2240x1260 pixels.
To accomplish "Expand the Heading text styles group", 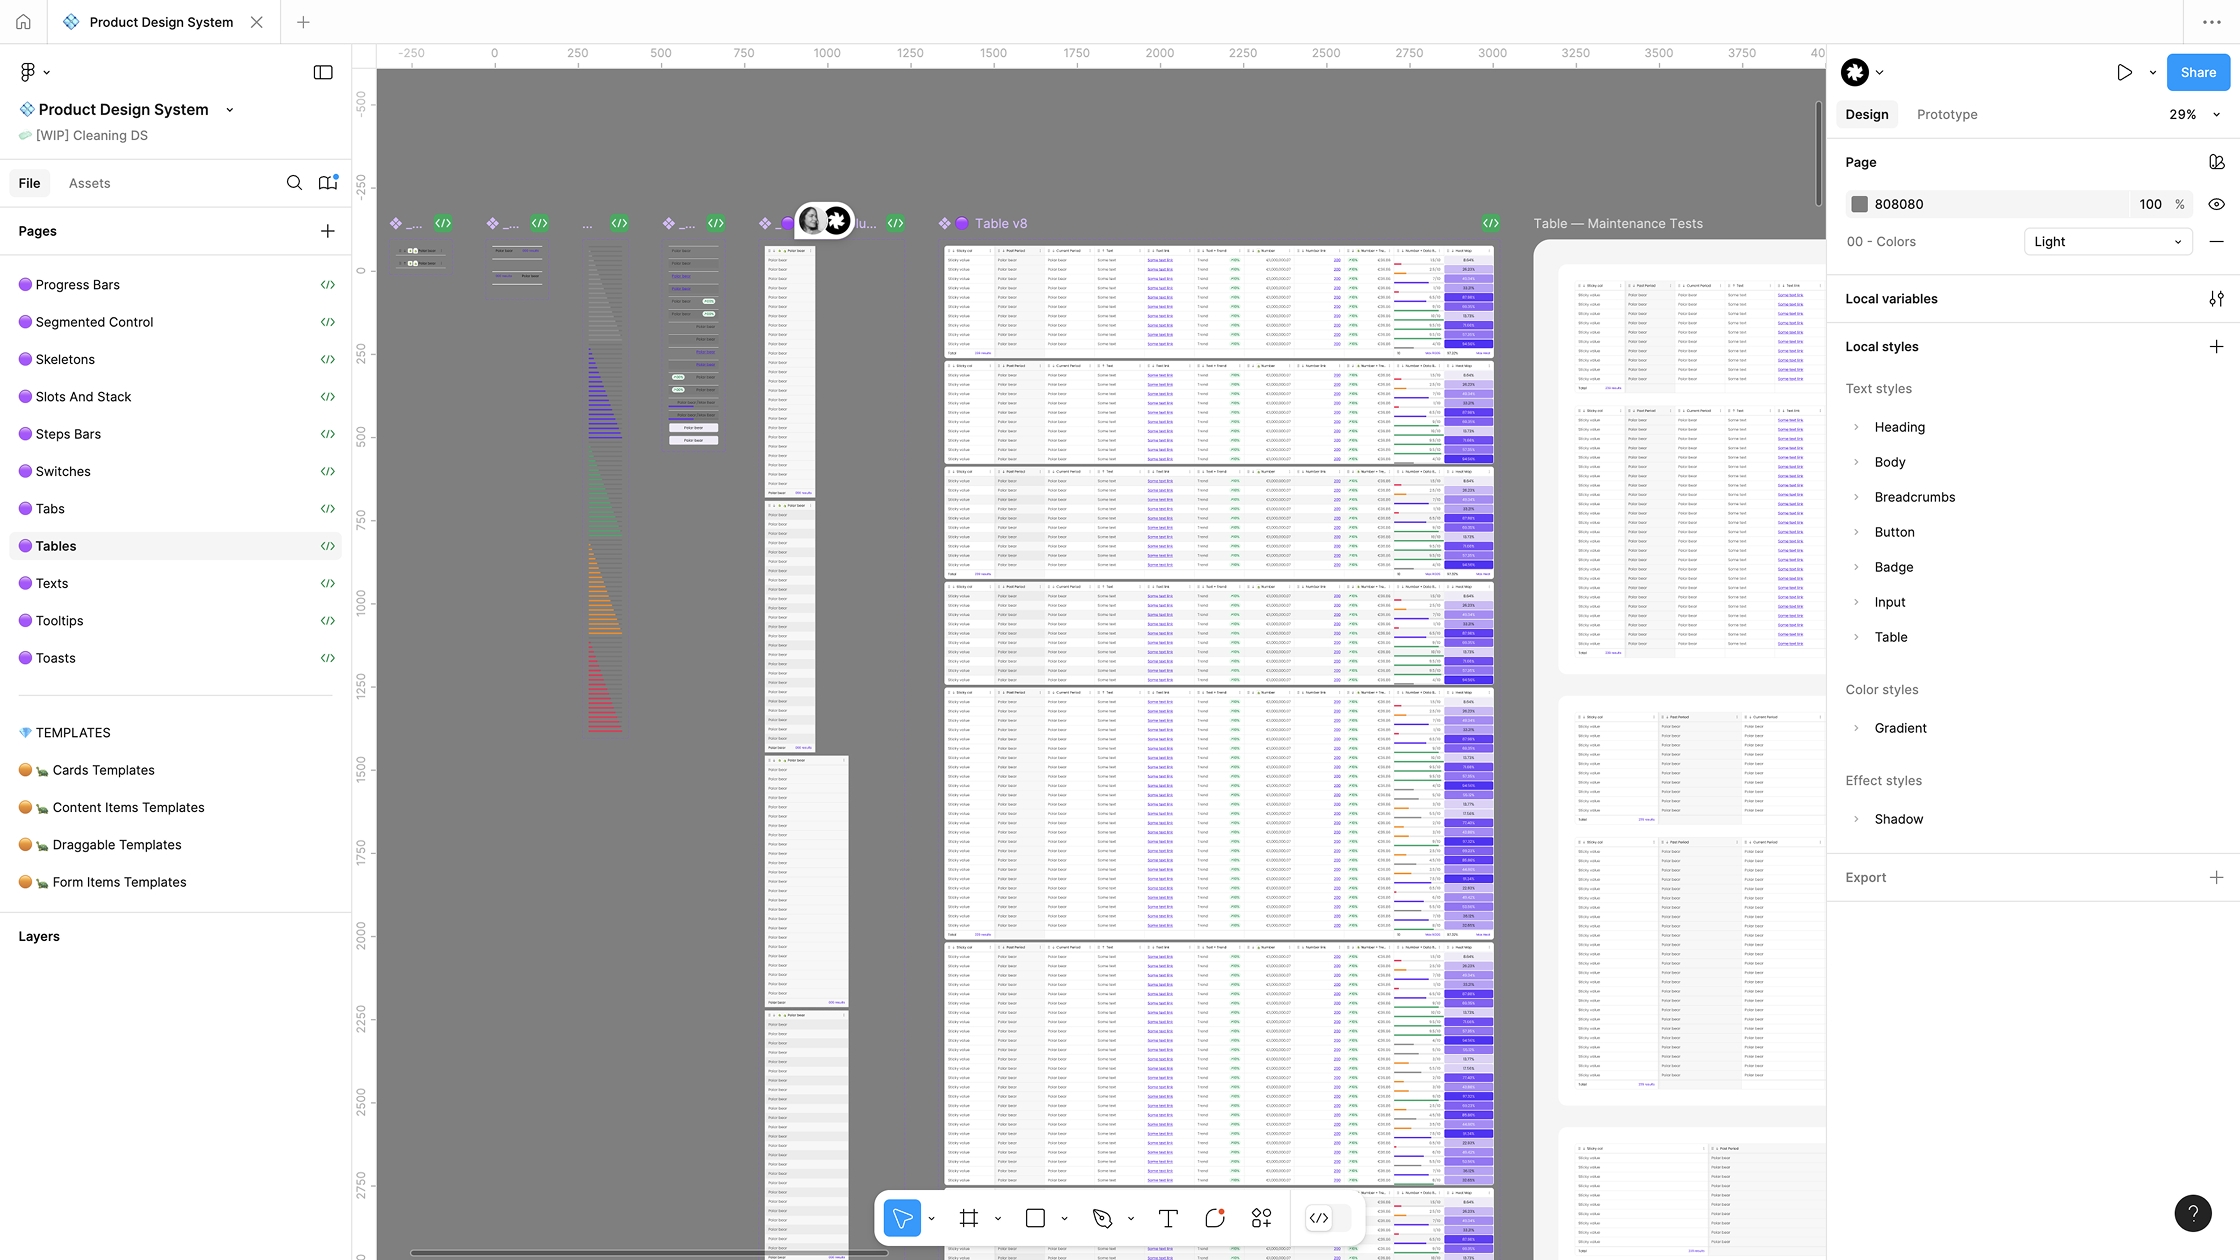I will 1857,427.
